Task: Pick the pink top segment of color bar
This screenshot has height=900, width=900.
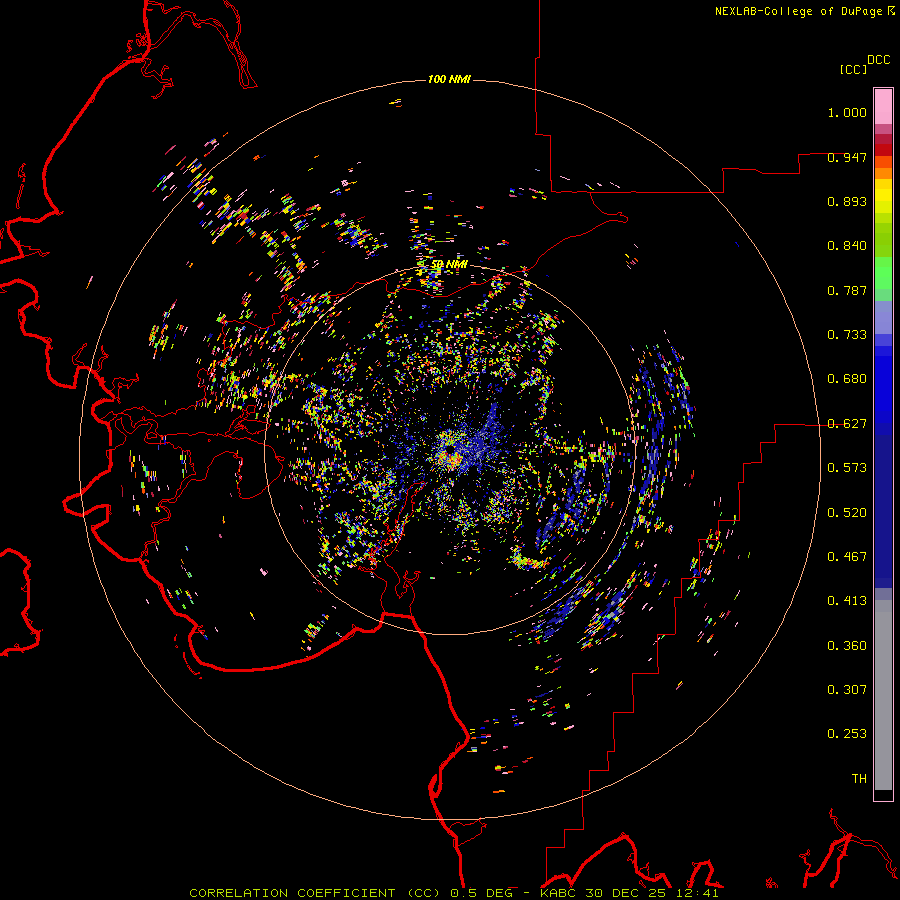Action: tap(883, 107)
